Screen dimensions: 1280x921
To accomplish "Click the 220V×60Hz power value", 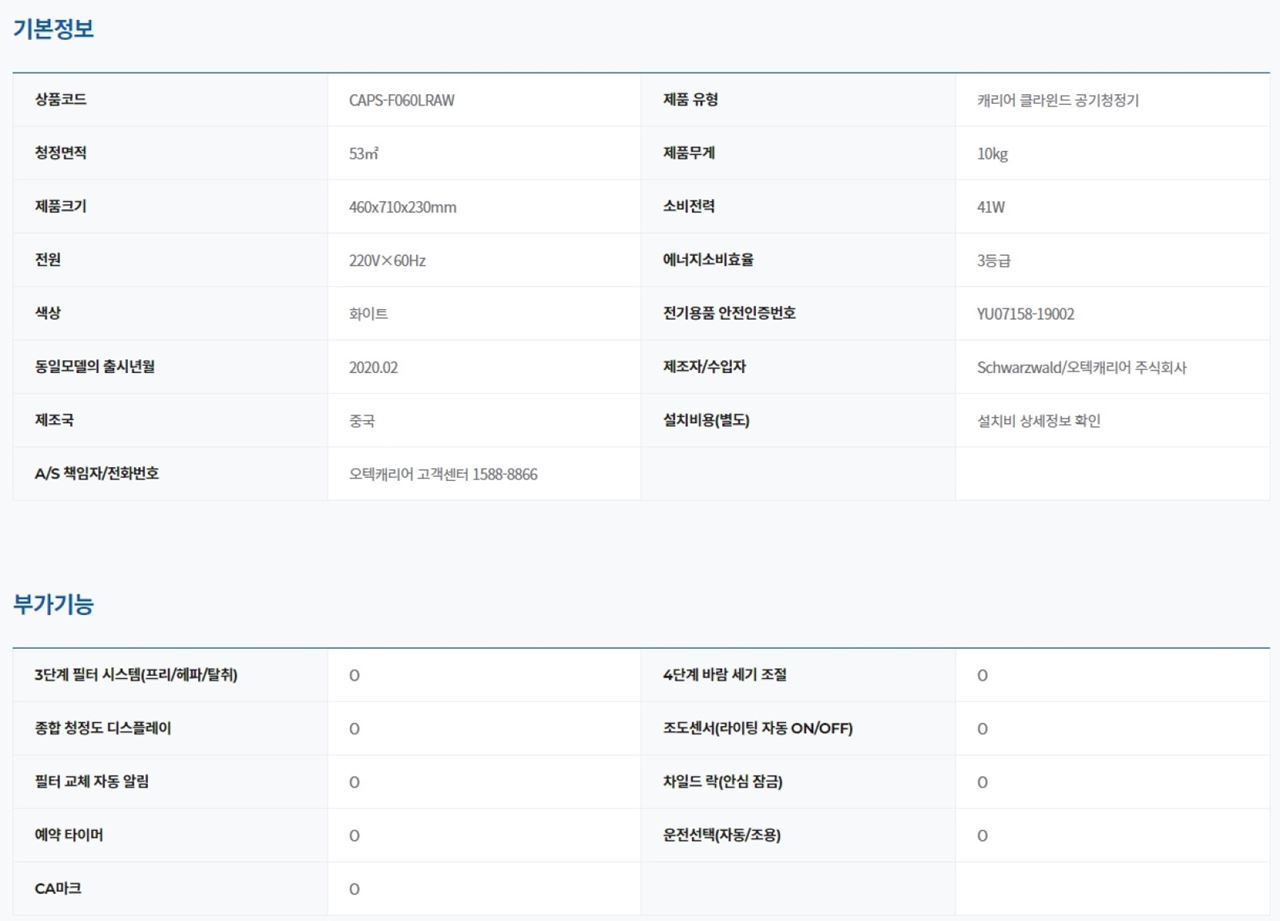I will tap(387, 261).
